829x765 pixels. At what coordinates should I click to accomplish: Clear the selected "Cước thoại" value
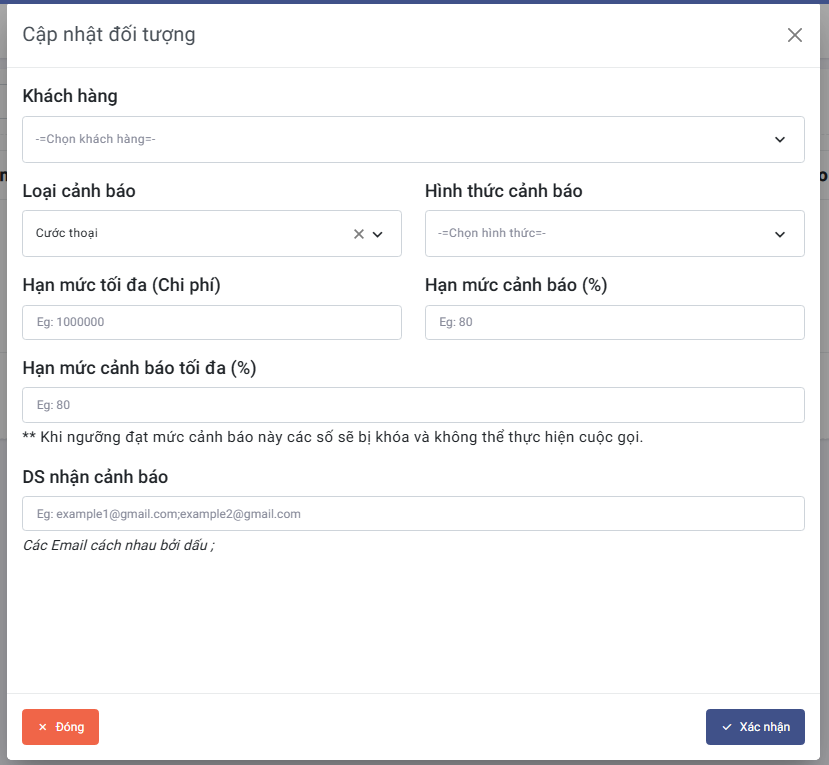[x=359, y=234]
